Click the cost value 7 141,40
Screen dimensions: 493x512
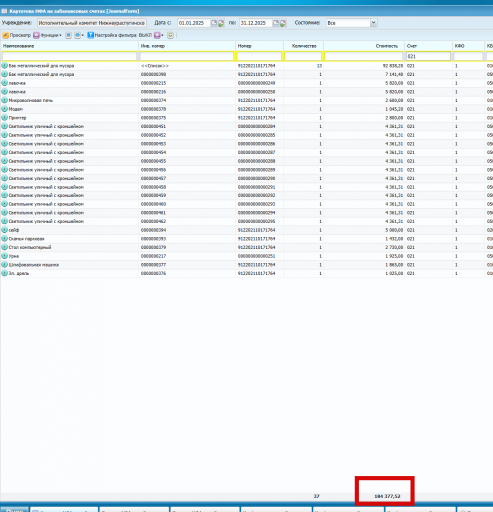[x=394, y=74]
